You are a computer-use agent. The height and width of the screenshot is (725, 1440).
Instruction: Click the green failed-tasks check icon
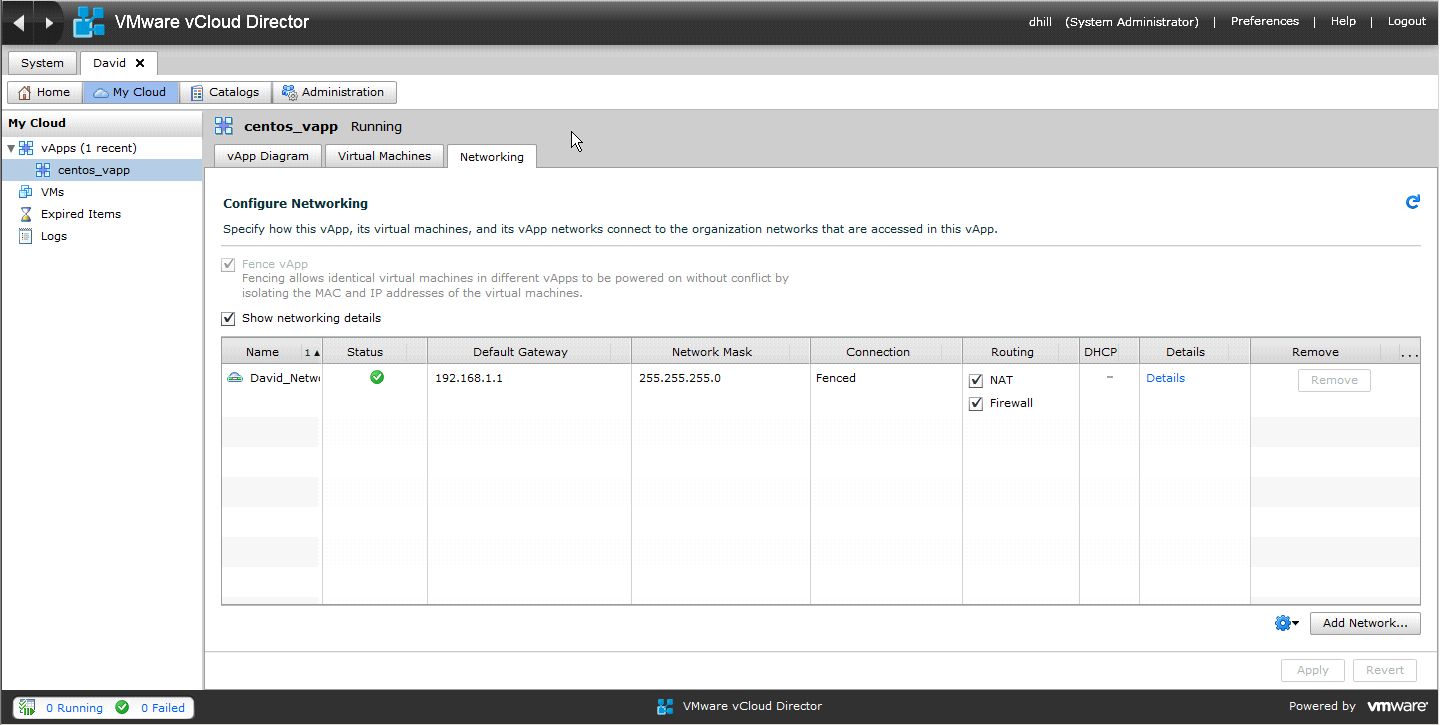pyautogui.click(x=122, y=707)
